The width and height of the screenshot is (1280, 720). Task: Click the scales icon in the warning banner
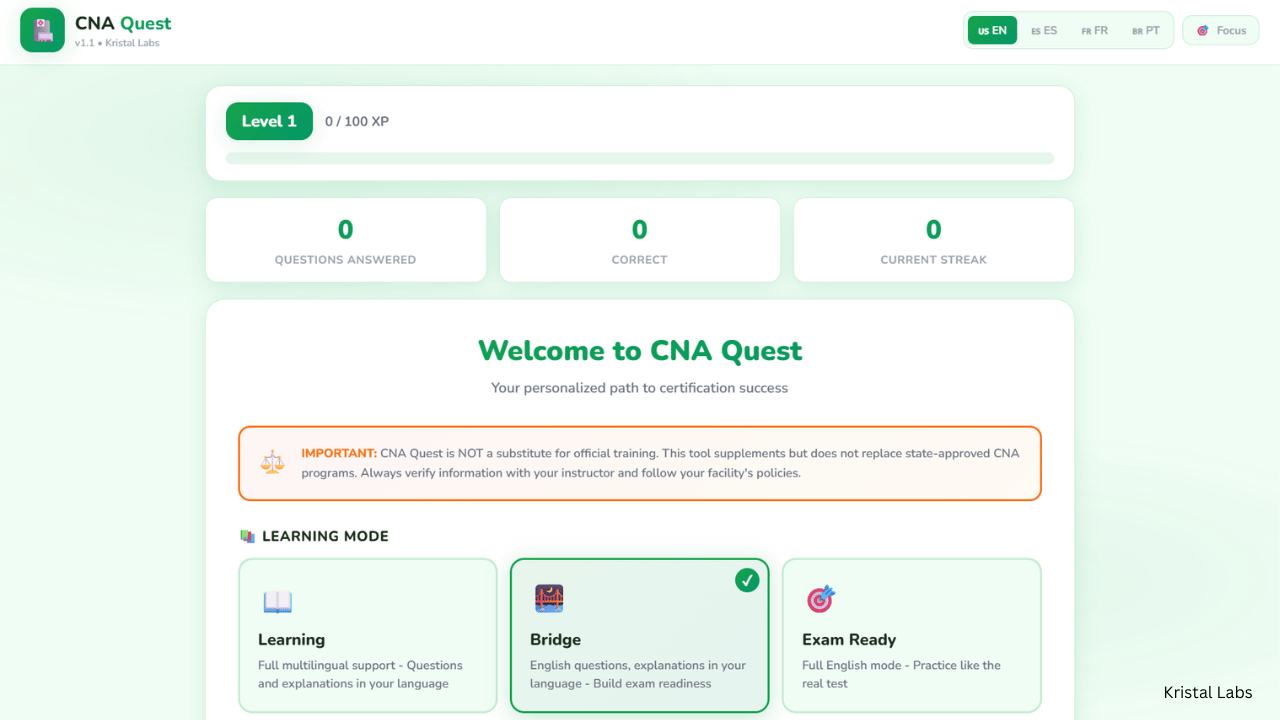[x=272, y=462]
